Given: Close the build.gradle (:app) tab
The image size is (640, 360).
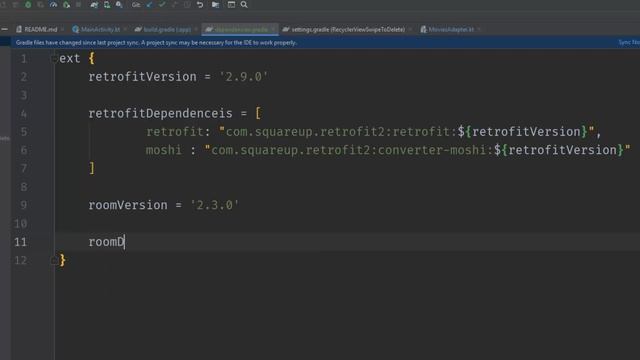Looking at the screenshot, I should click(x=196, y=29).
